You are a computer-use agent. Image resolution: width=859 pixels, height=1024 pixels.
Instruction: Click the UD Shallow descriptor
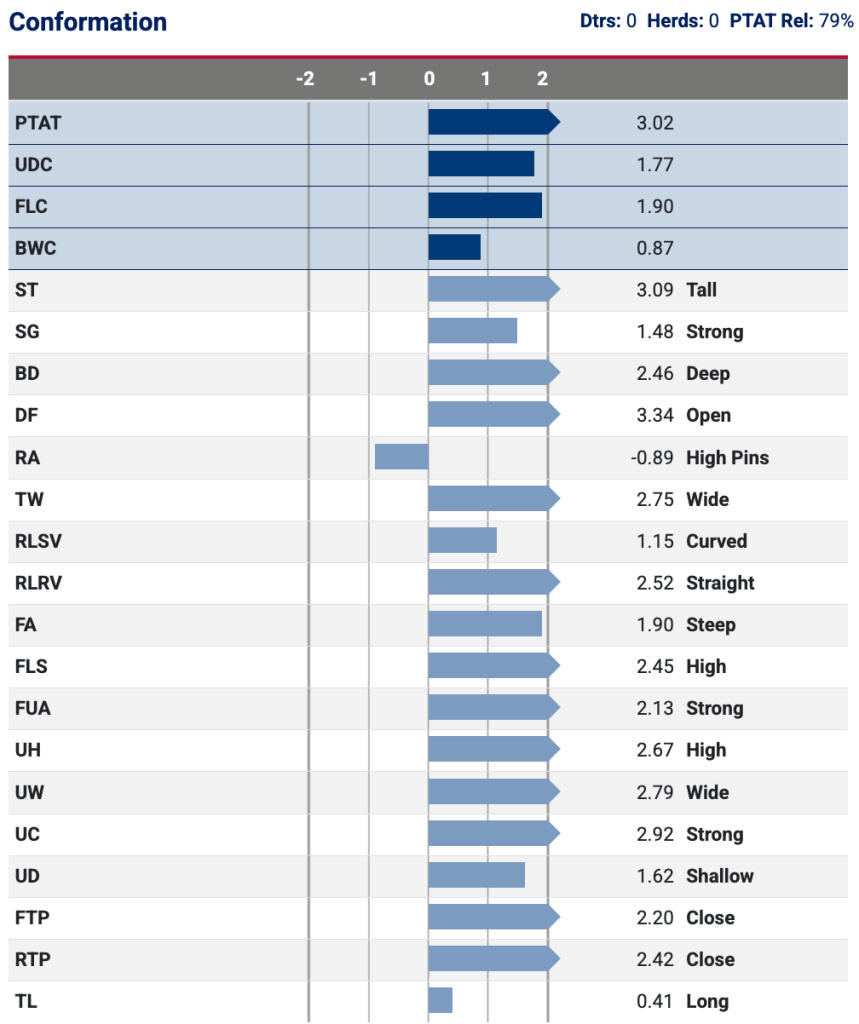(719, 876)
